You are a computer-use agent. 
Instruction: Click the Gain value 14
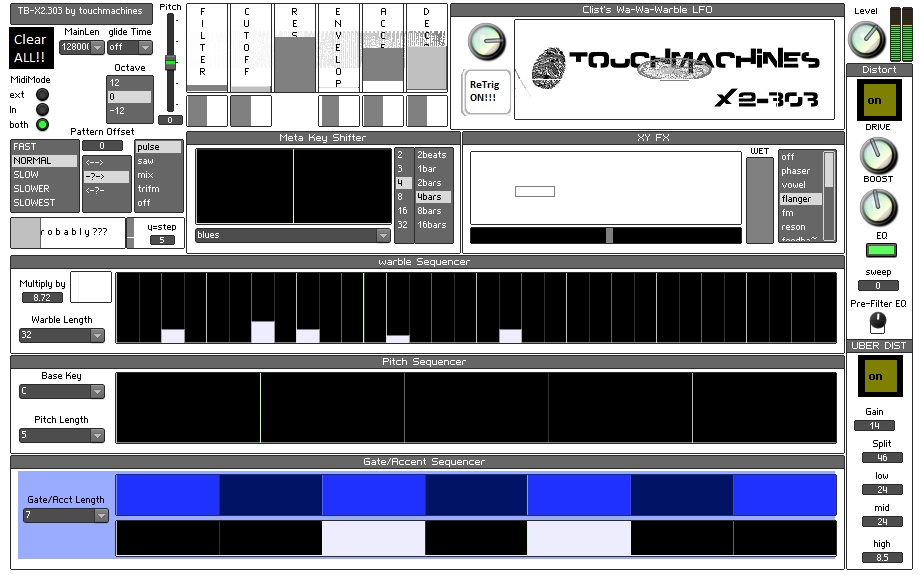tap(874, 425)
